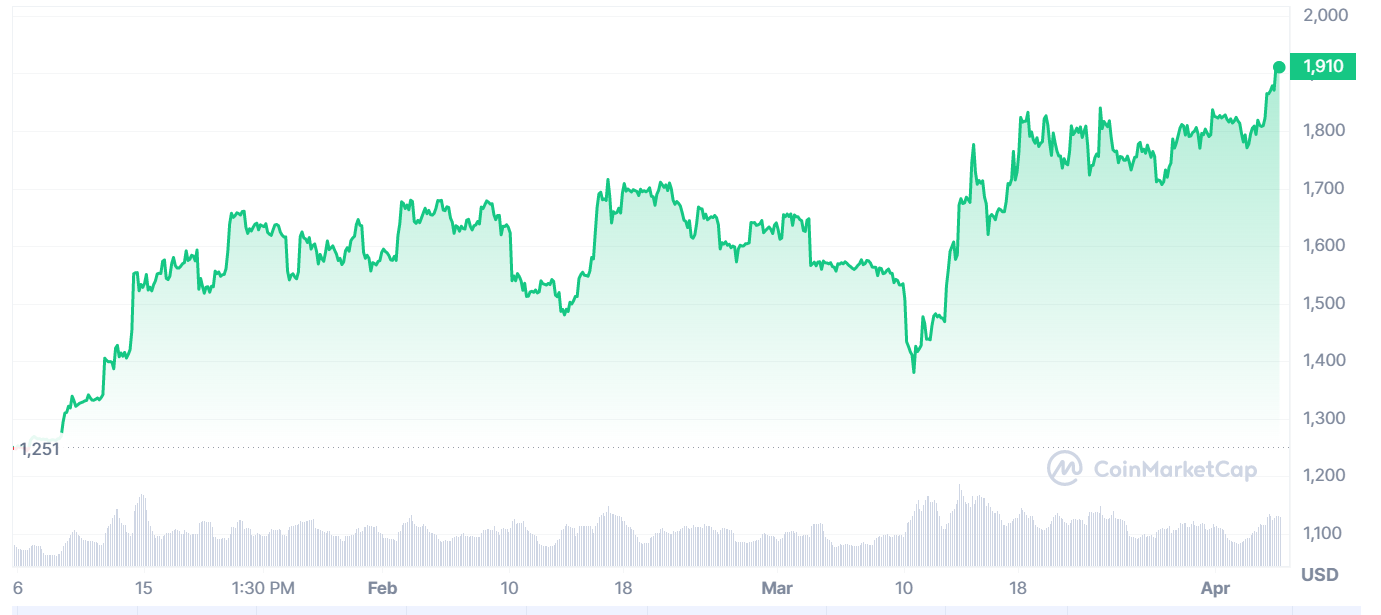
Task: Click the 18 date label right after Mar
Action: [x=1018, y=588]
